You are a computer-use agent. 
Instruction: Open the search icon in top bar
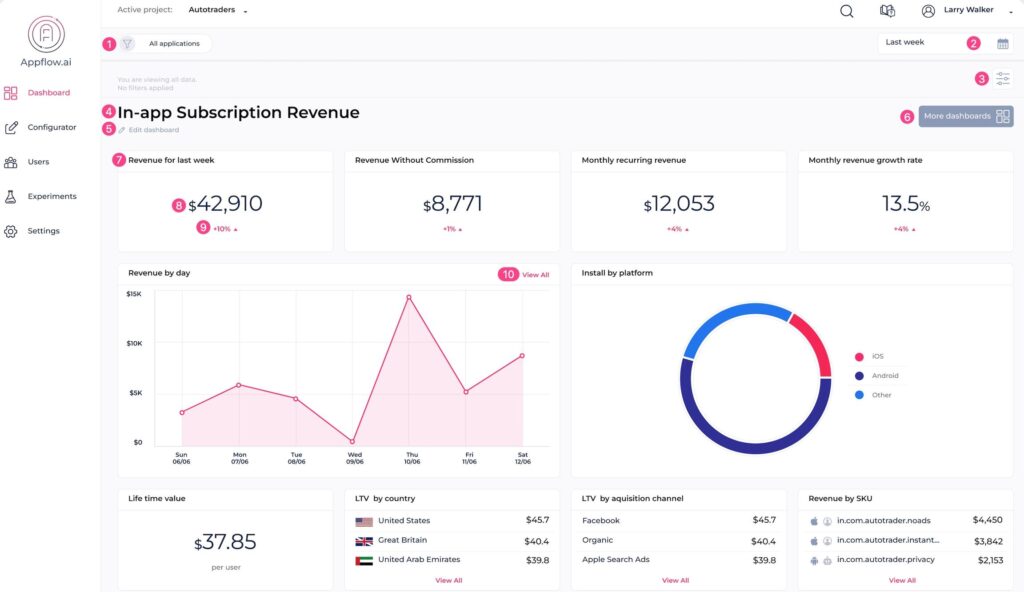coord(846,11)
